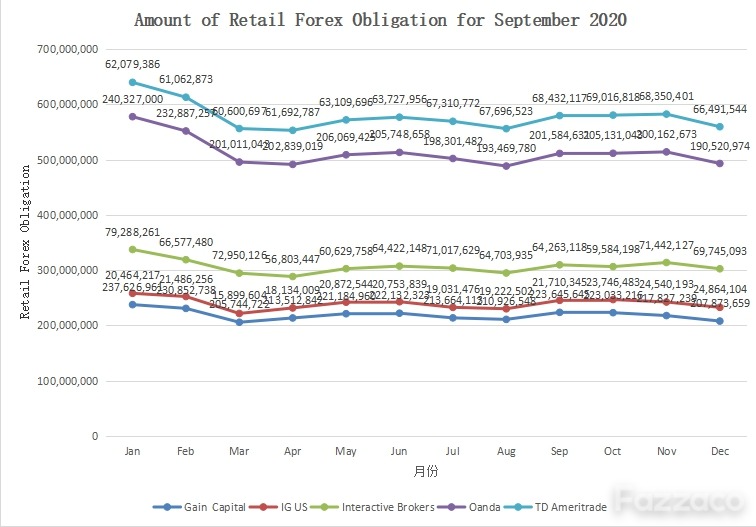The height and width of the screenshot is (527, 756).
Task: Click the Apr month label
Action: (293, 451)
